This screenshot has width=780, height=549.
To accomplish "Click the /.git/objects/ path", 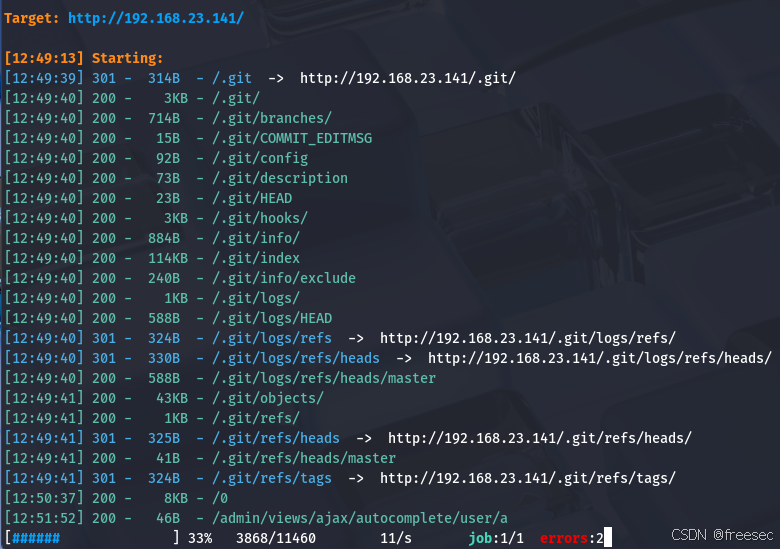I will (268, 398).
